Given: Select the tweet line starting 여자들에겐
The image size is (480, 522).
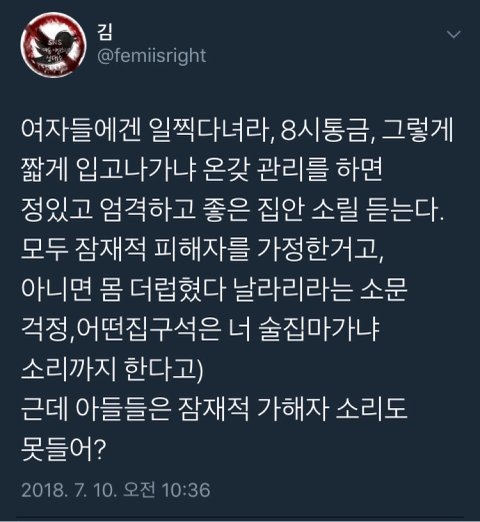Looking at the screenshot, I should (237, 129).
